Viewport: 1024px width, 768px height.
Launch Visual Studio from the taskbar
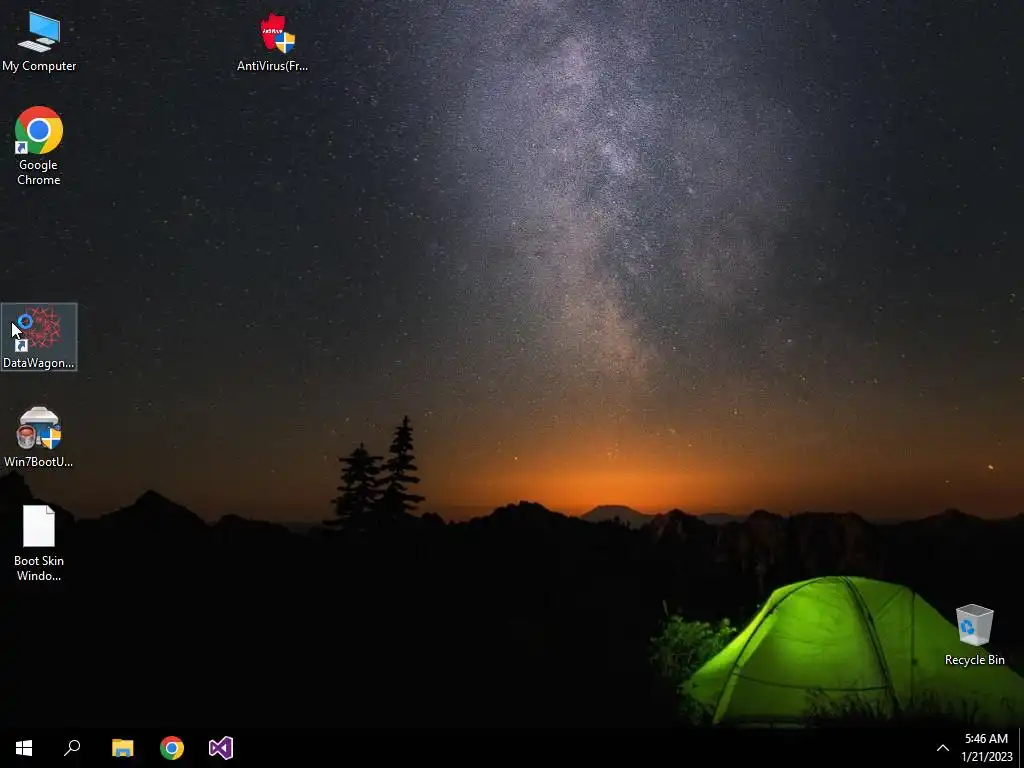[221, 748]
